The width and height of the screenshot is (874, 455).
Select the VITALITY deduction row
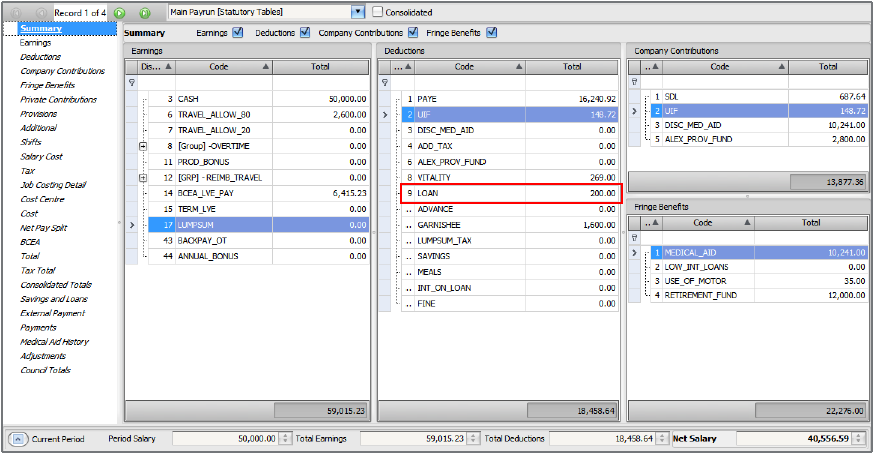[509, 178]
